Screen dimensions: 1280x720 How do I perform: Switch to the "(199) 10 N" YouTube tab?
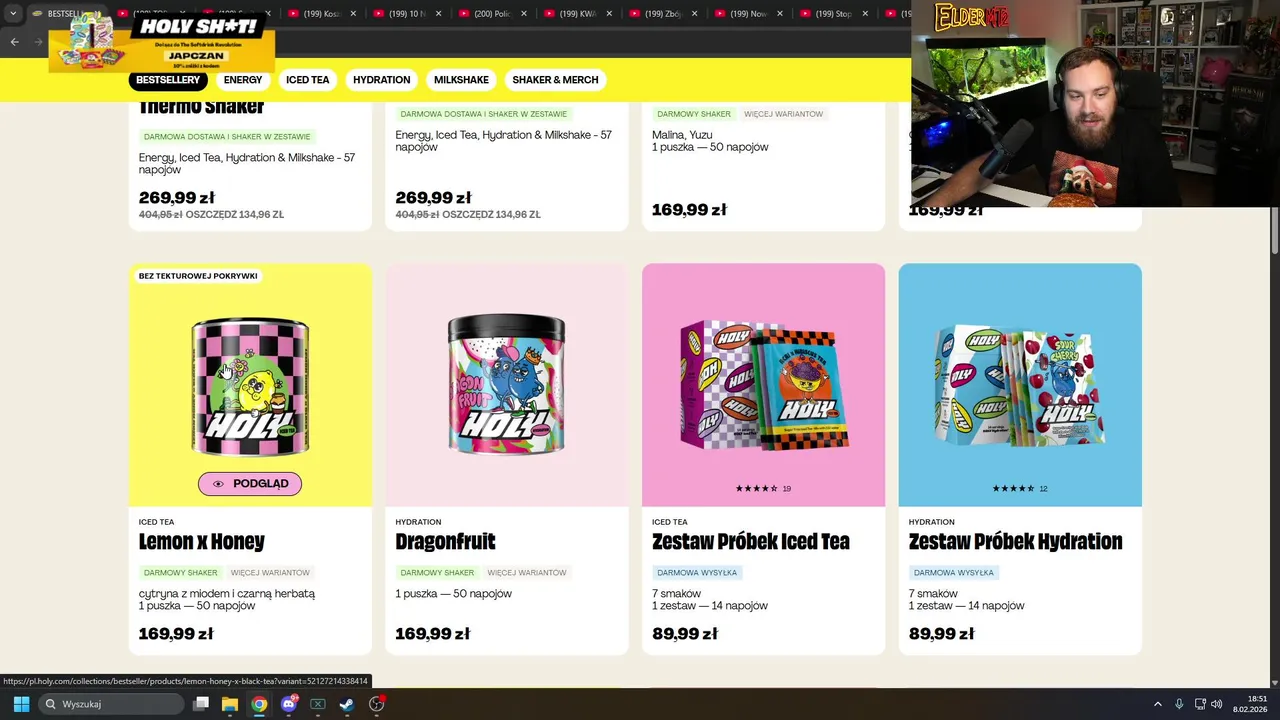coord(407,14)
